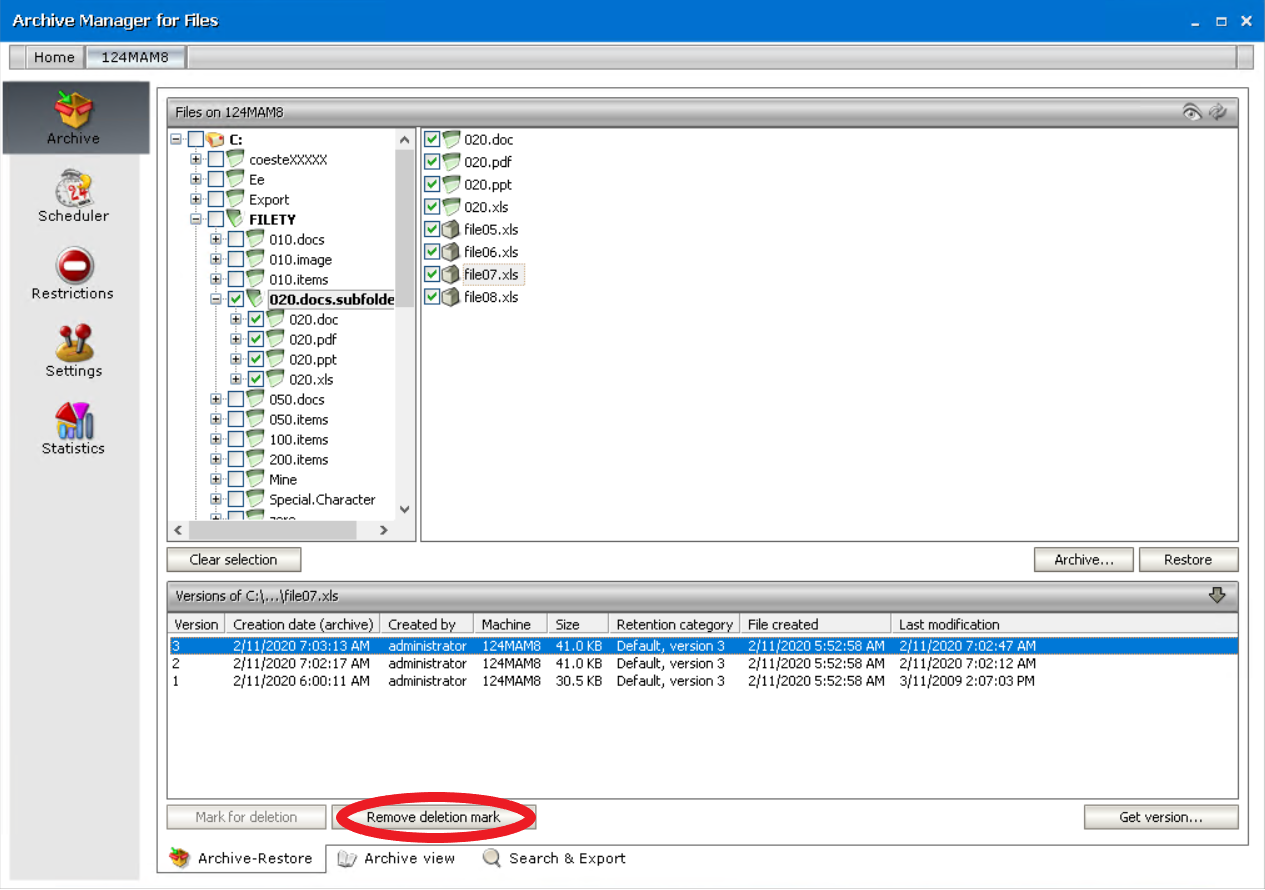Click the Get version... button
Image resolution: width=1265 pixels, height=890 pixels.
tap(1160, 817)
